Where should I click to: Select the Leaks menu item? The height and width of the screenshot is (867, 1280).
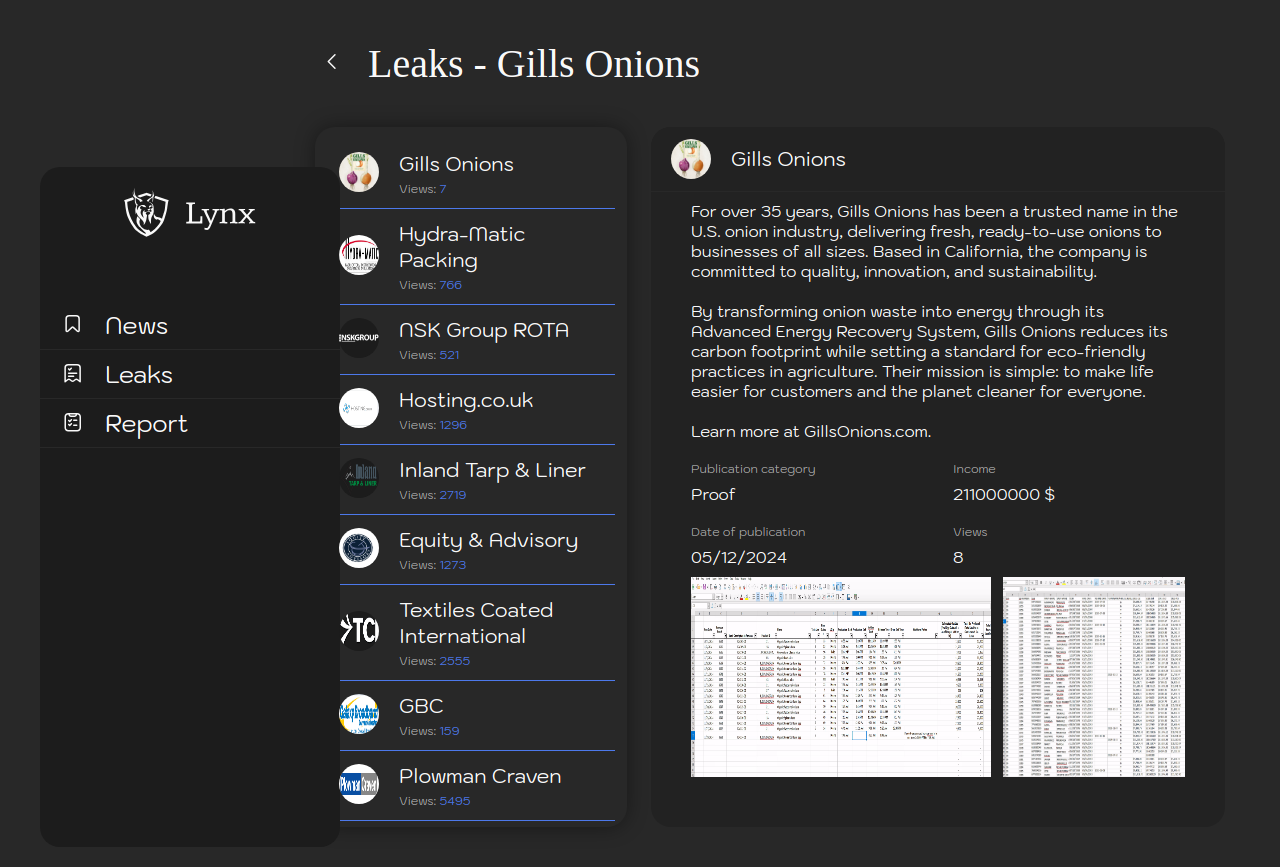click(139, 375)
